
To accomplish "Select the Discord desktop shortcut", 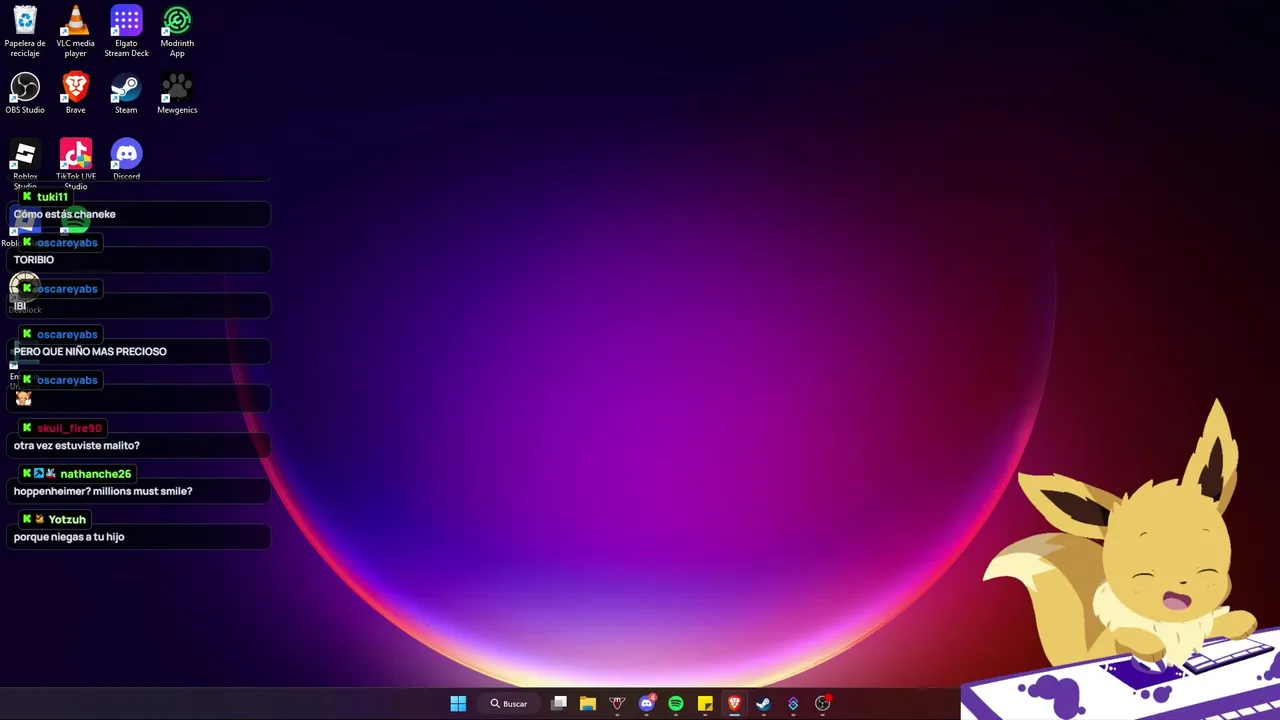I will click(x=126, y=160).
